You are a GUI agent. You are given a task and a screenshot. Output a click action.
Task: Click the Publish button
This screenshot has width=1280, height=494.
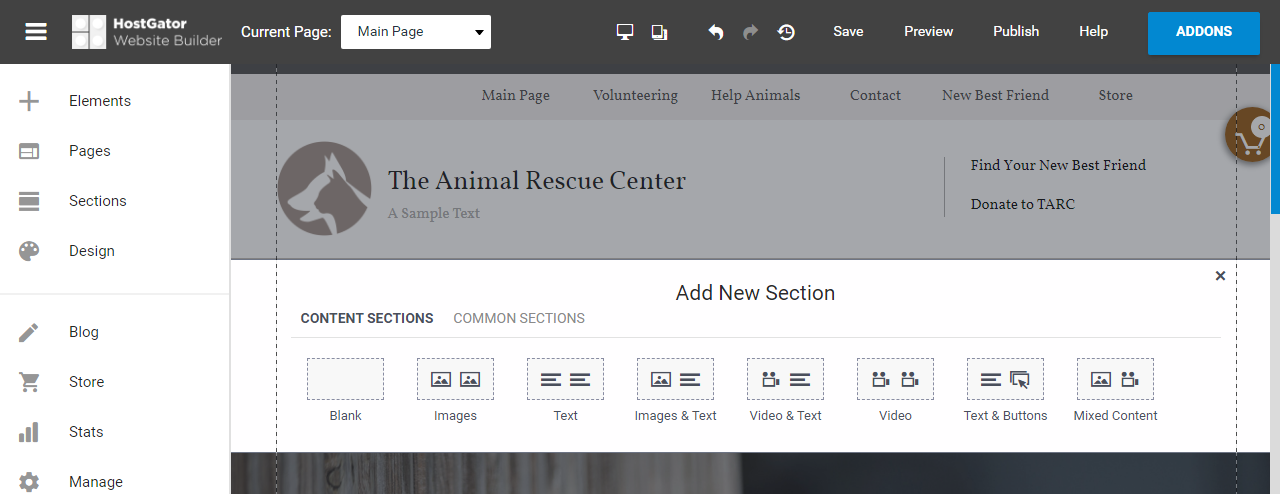pos(1016,32)
